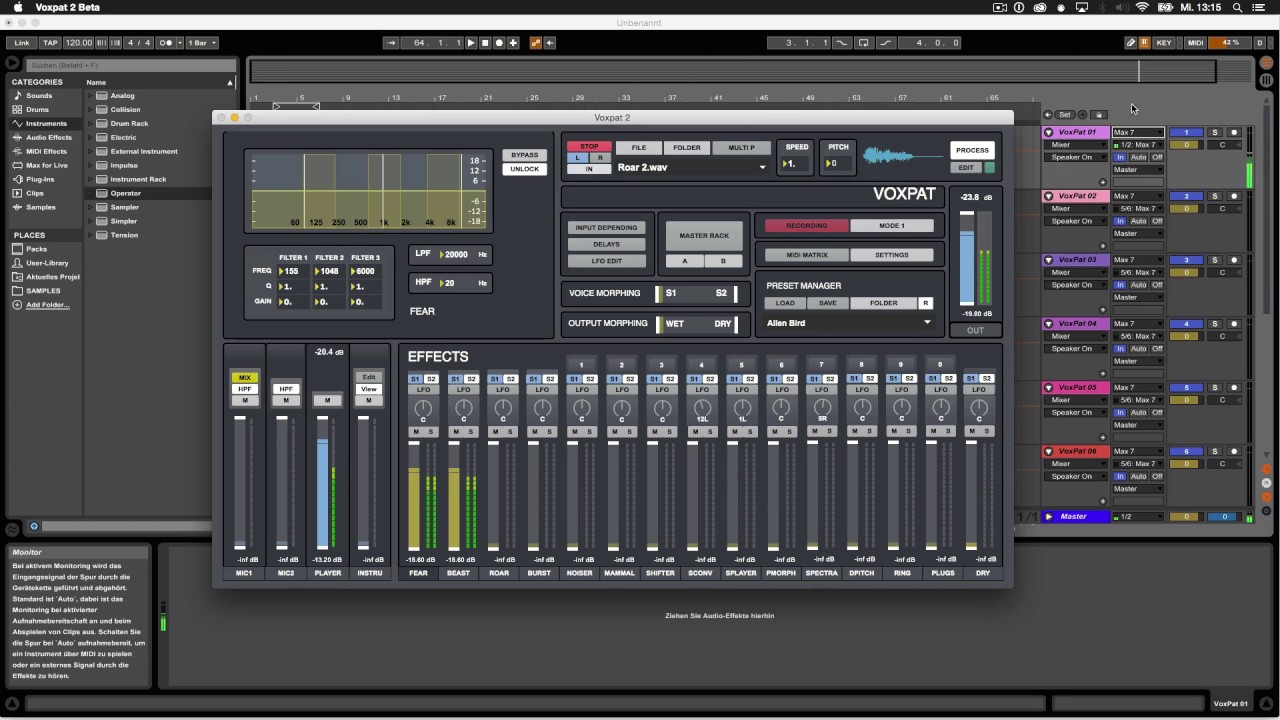Click the Arrangement view selector icon
Viewport: 1280px width, 720px height.
[x=1267, y=65]
